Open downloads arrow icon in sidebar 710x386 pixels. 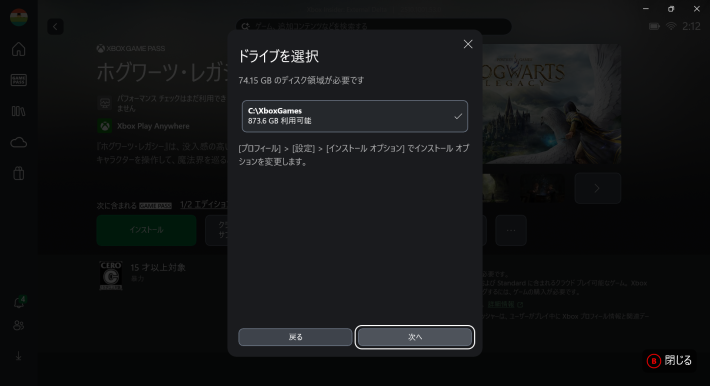tap(19, 357)
